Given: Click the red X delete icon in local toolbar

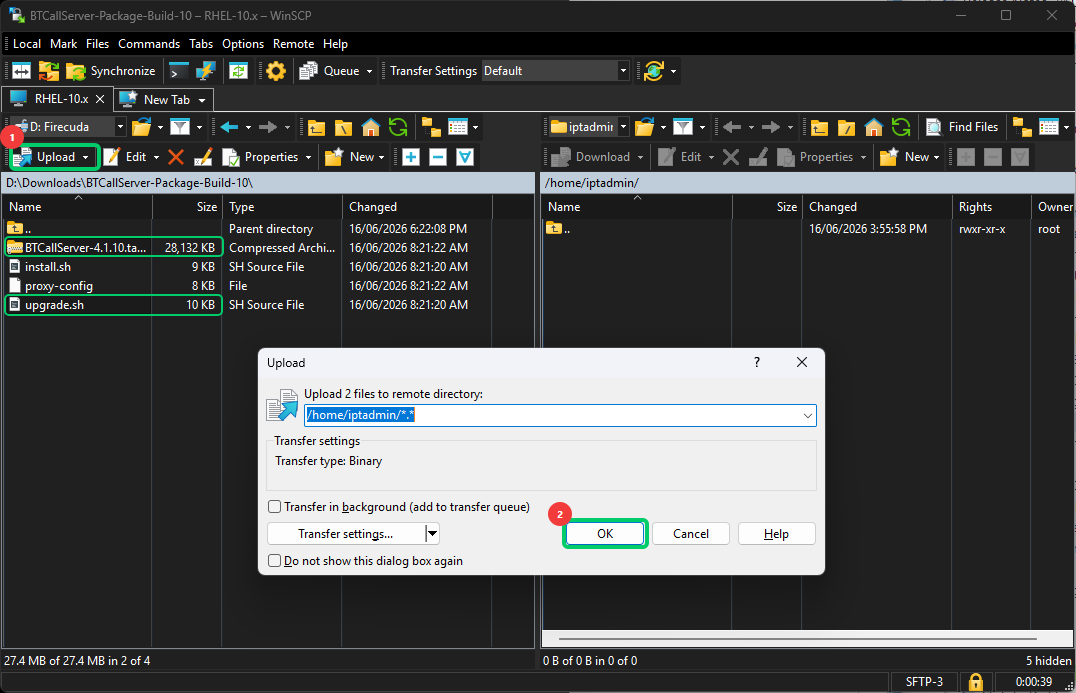Looking at the screenshot, I should click(x=176, y=157).
